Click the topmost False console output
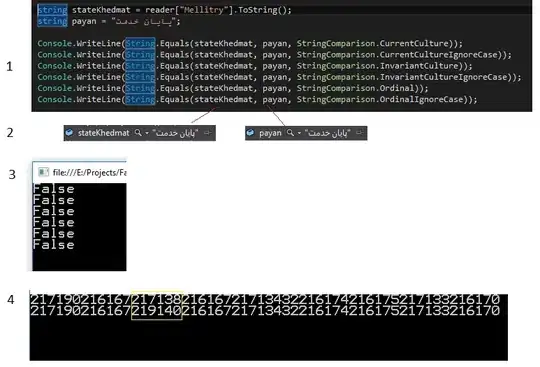 [54, 189]
